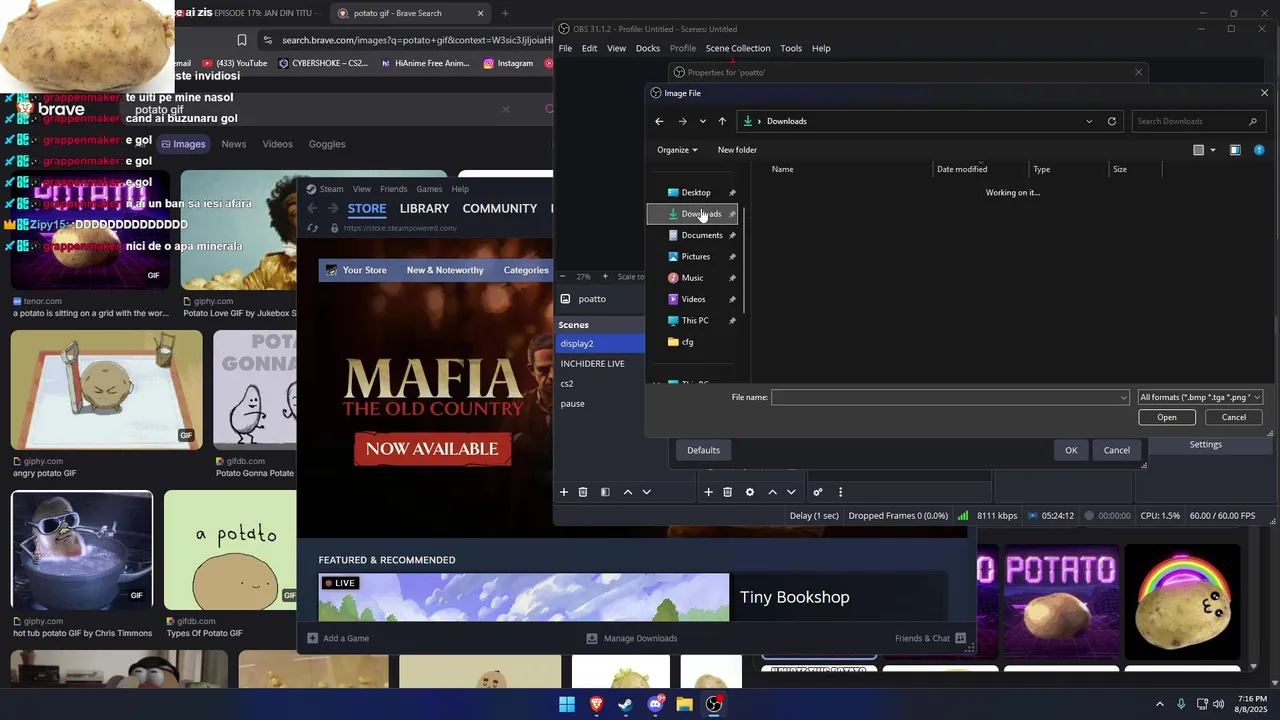Move scene down in OBS Scenes panel

[x=646, y=492]
